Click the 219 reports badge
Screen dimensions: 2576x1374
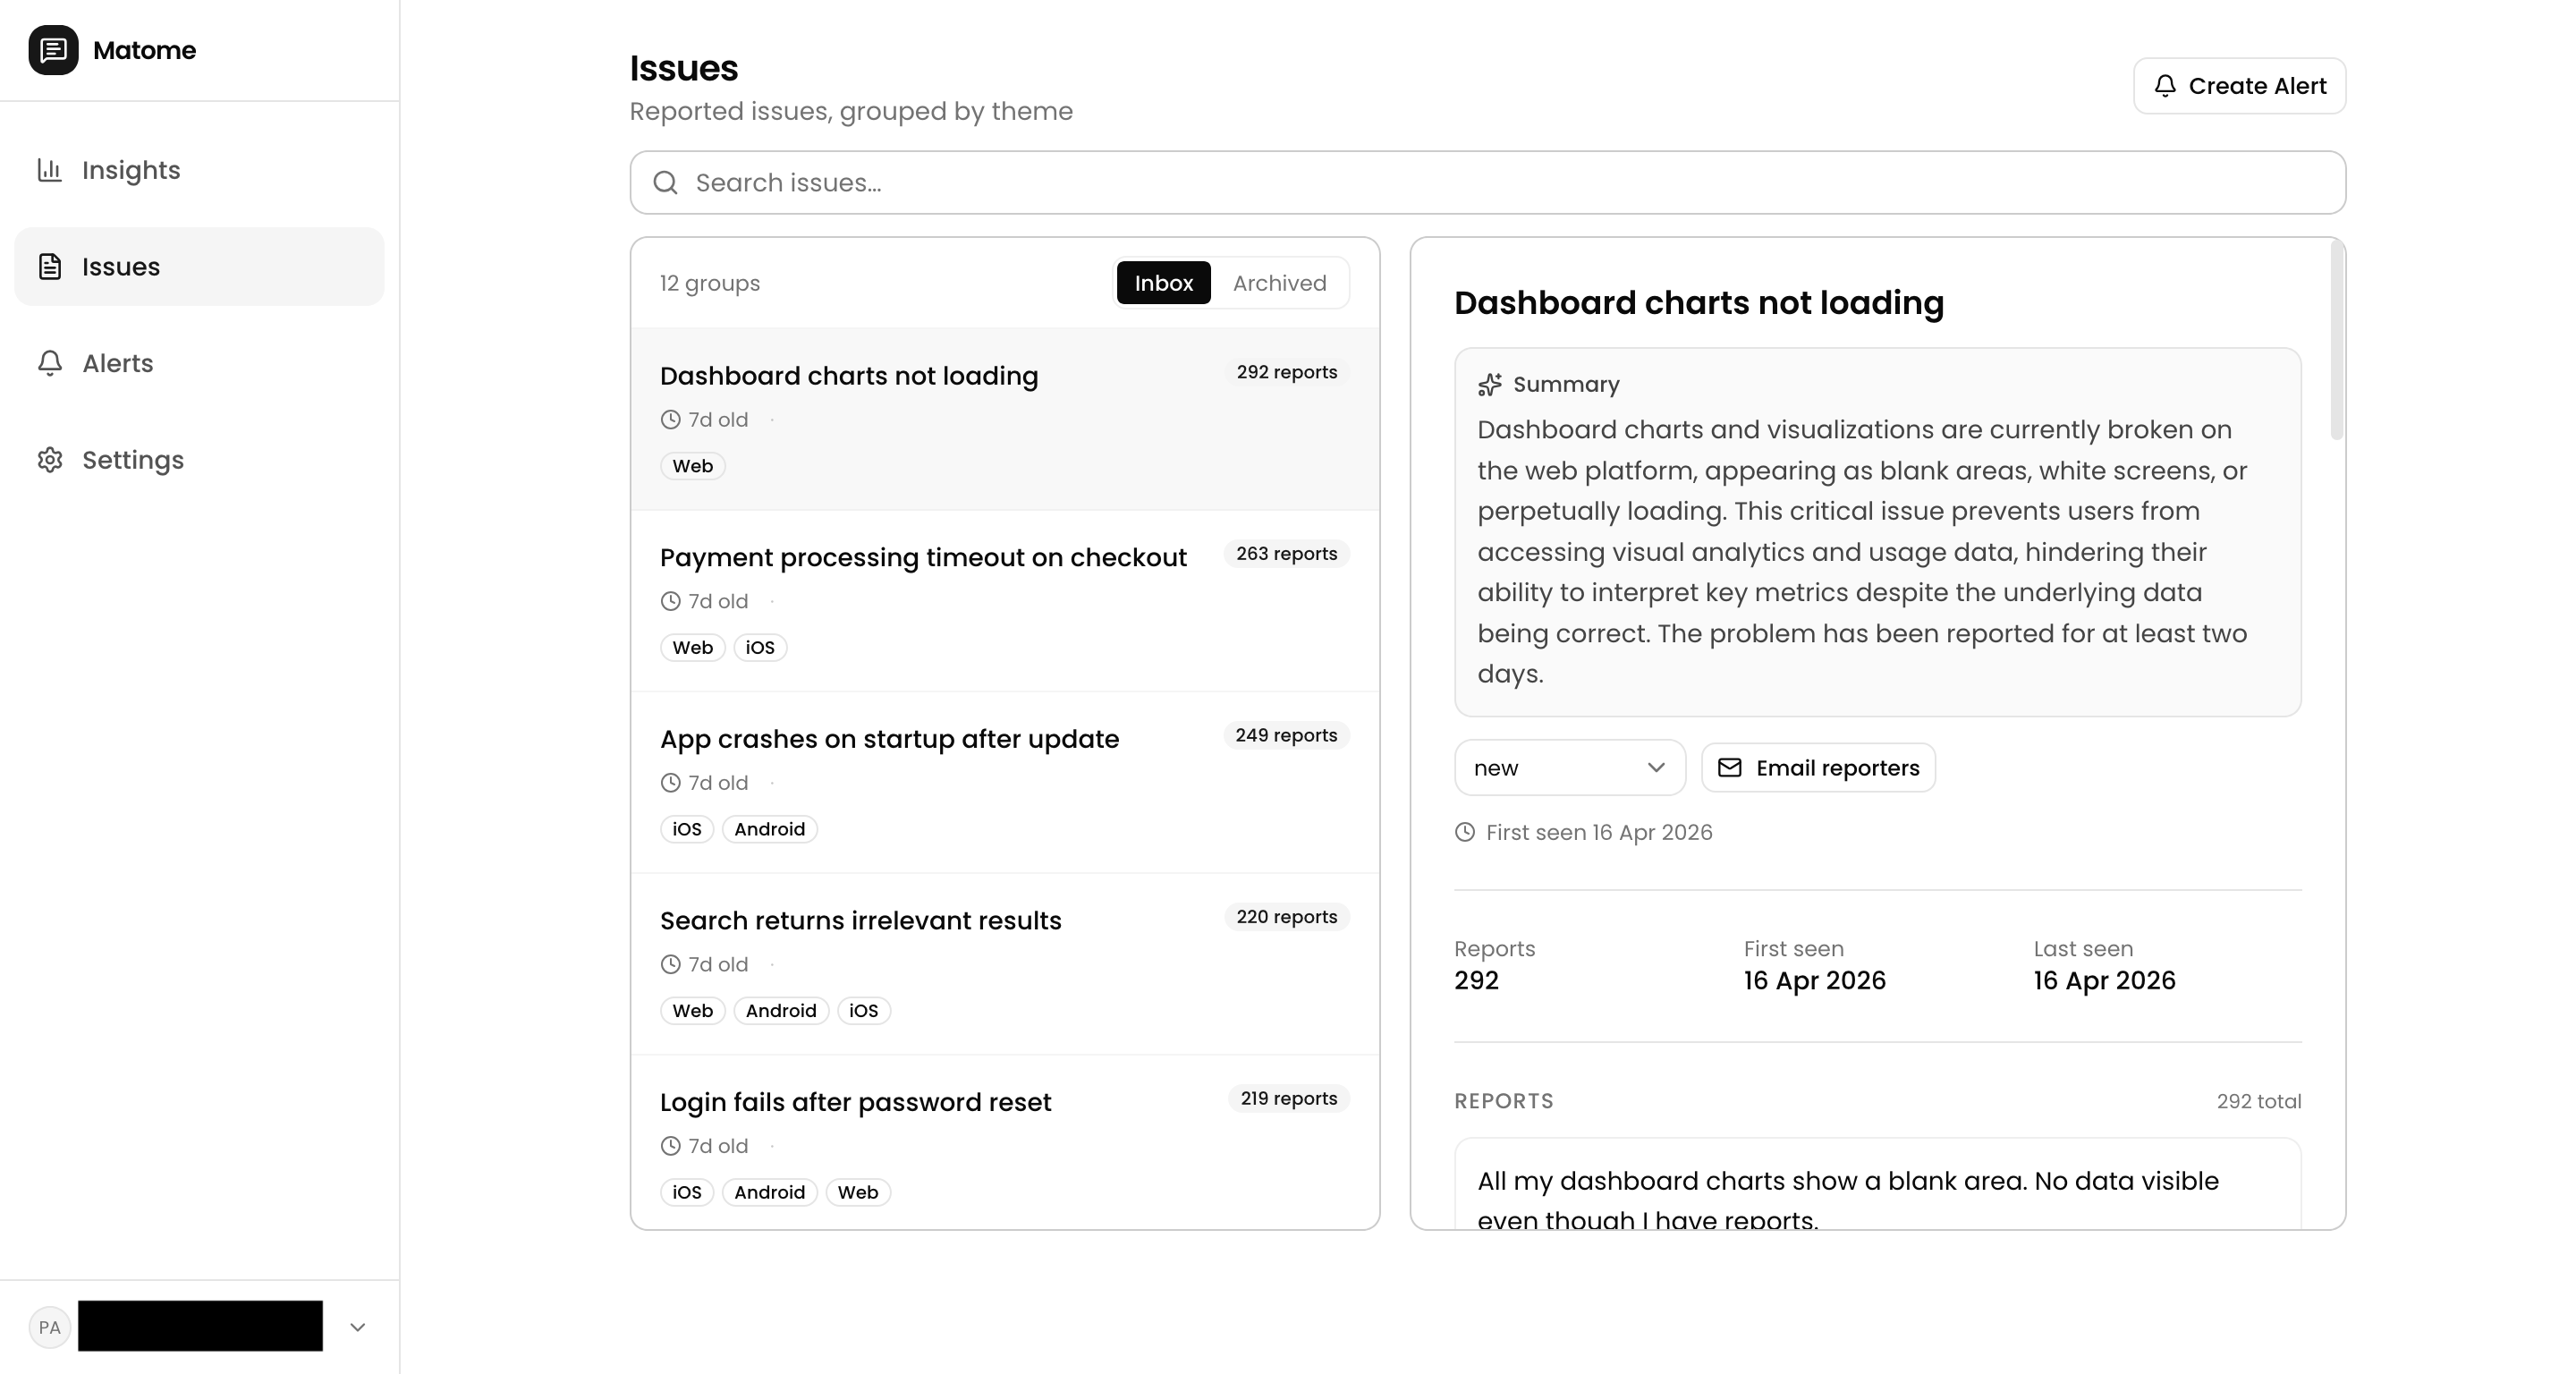(x=1288, y=1098)
